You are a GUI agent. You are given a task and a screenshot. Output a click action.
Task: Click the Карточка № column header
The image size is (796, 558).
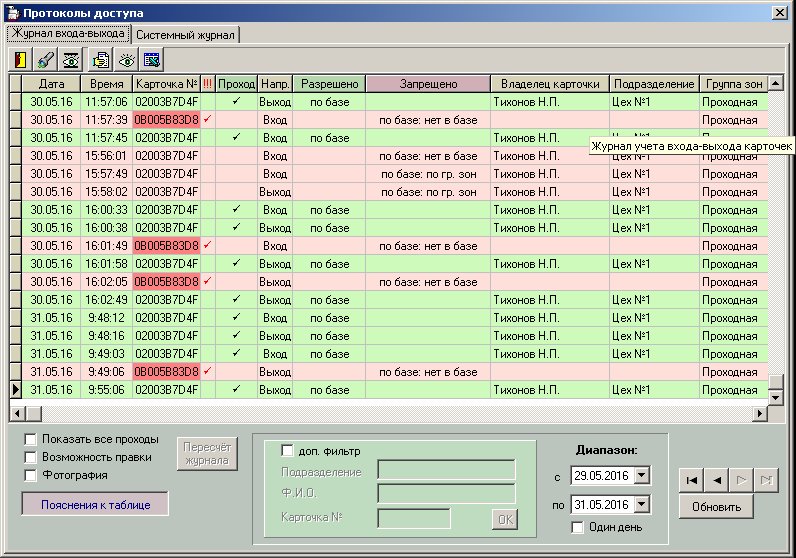point(167,84)
